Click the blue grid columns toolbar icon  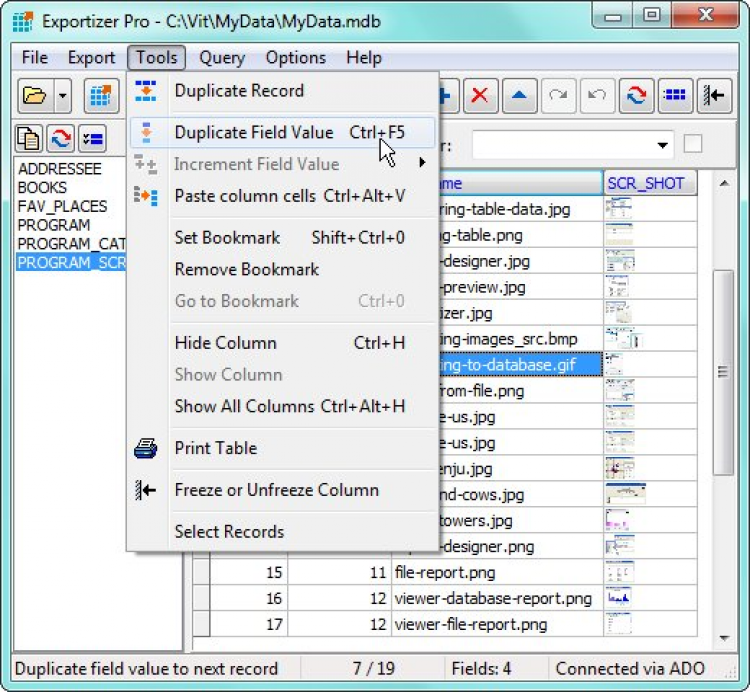[x=675, y=96]
